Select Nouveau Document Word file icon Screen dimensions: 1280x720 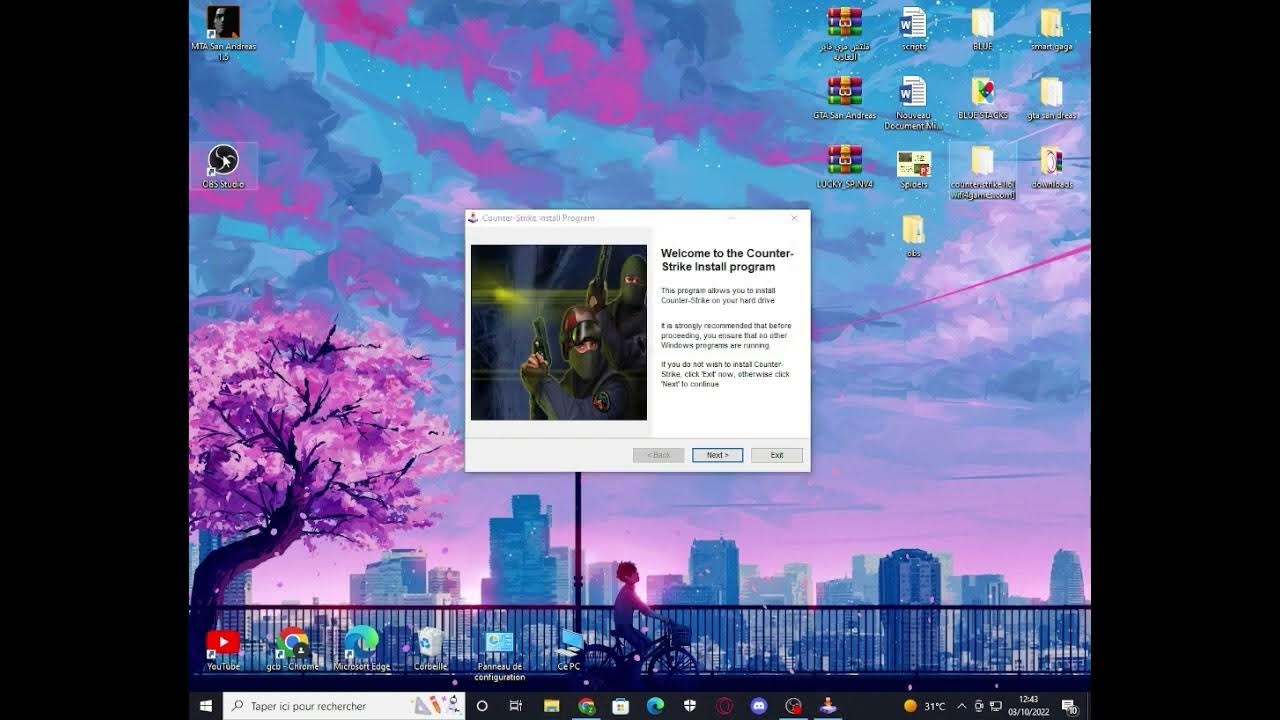913,102
